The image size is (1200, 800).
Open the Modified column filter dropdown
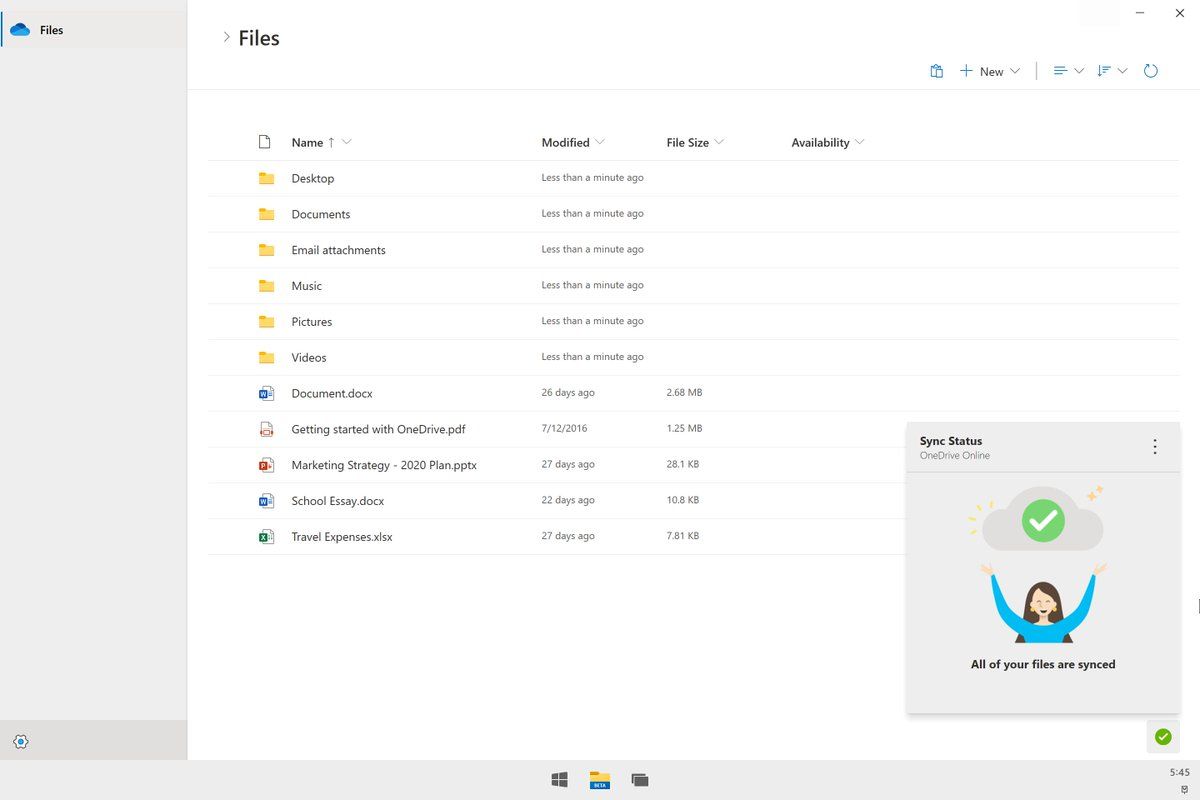599,142
